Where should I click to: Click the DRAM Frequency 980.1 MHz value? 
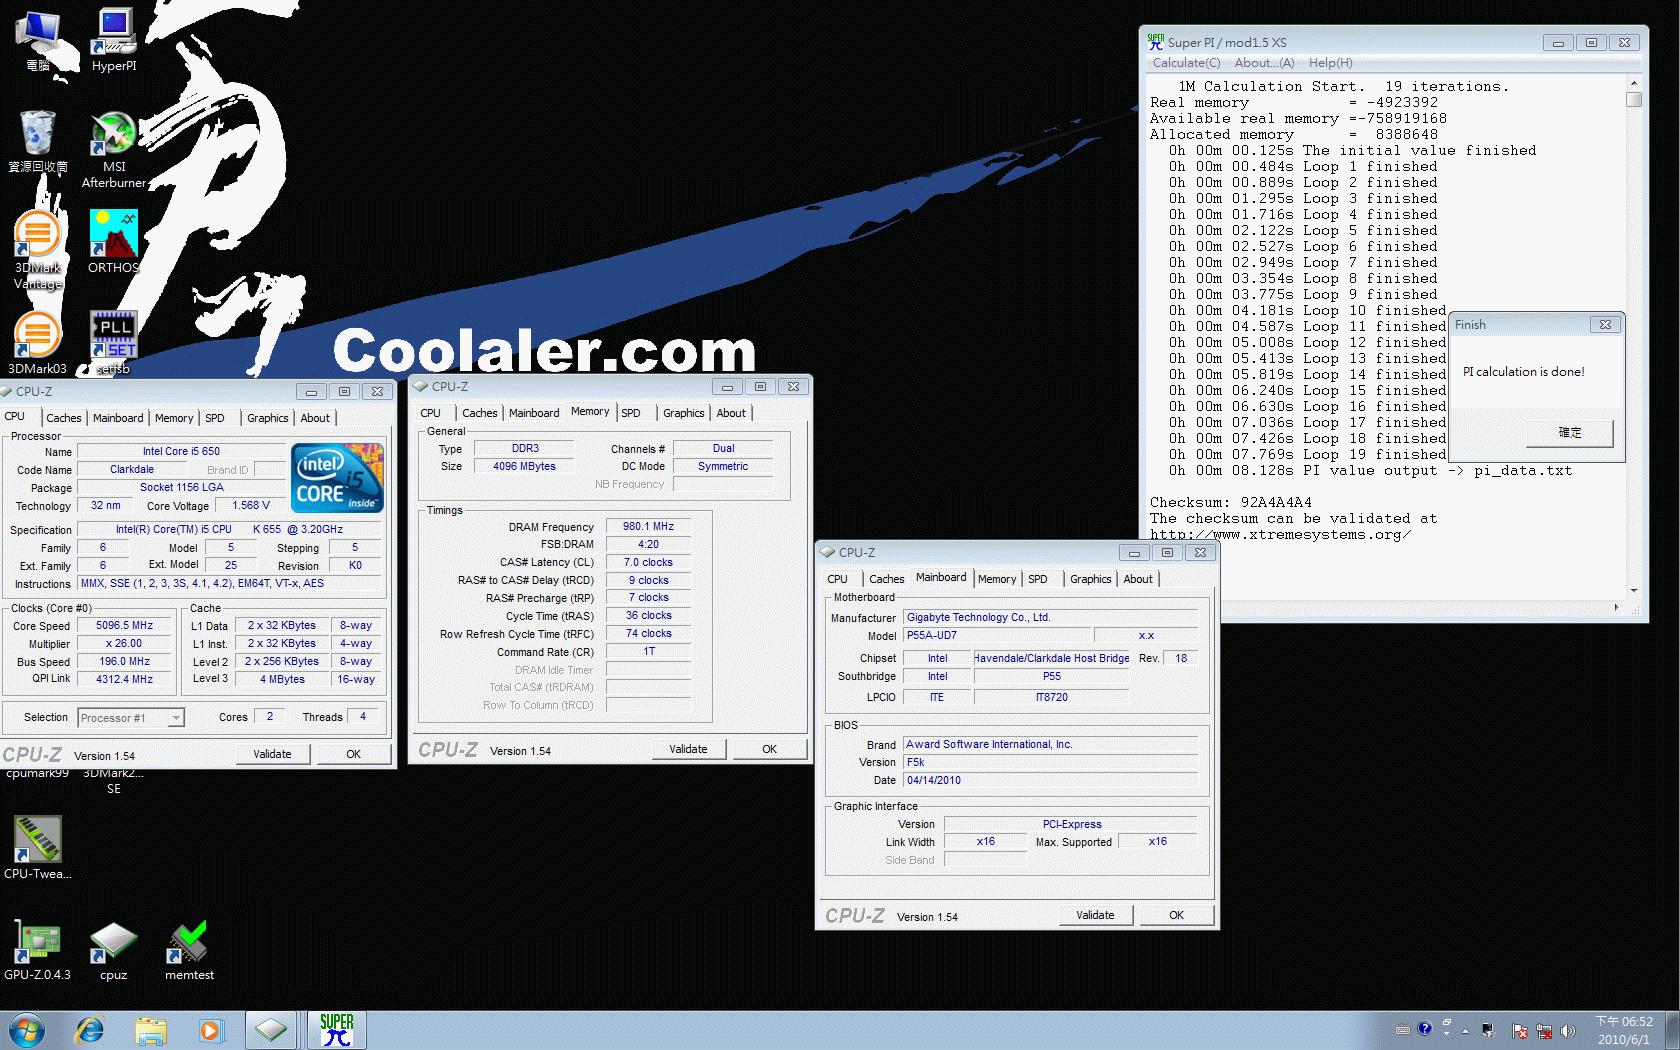[x=648, y=526]
